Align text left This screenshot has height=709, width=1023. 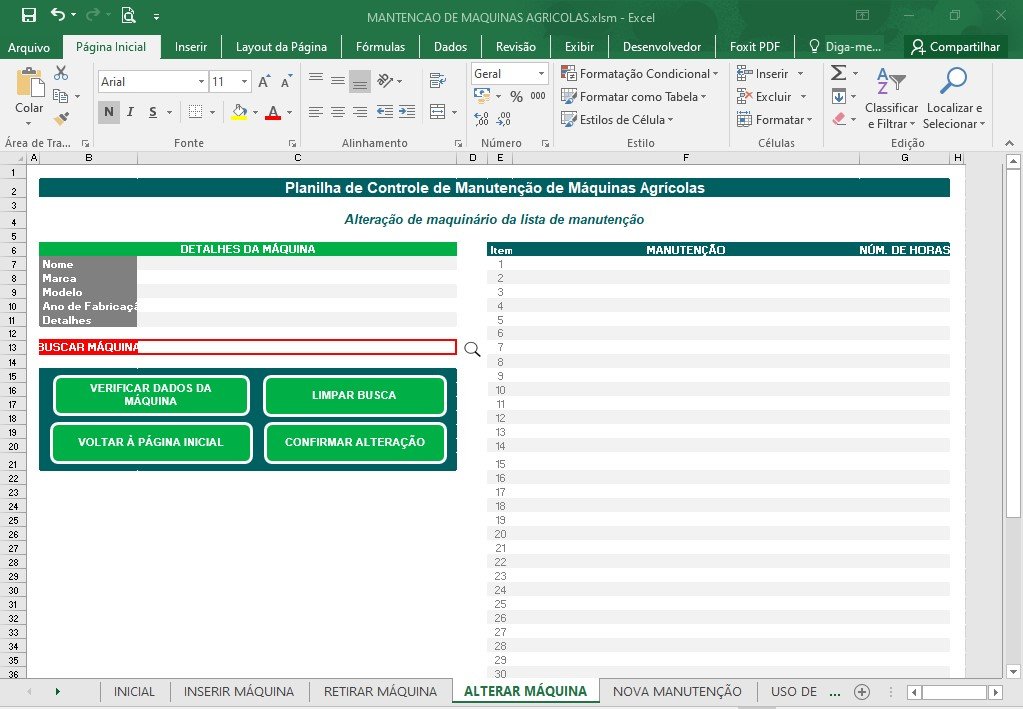point(316,112)
